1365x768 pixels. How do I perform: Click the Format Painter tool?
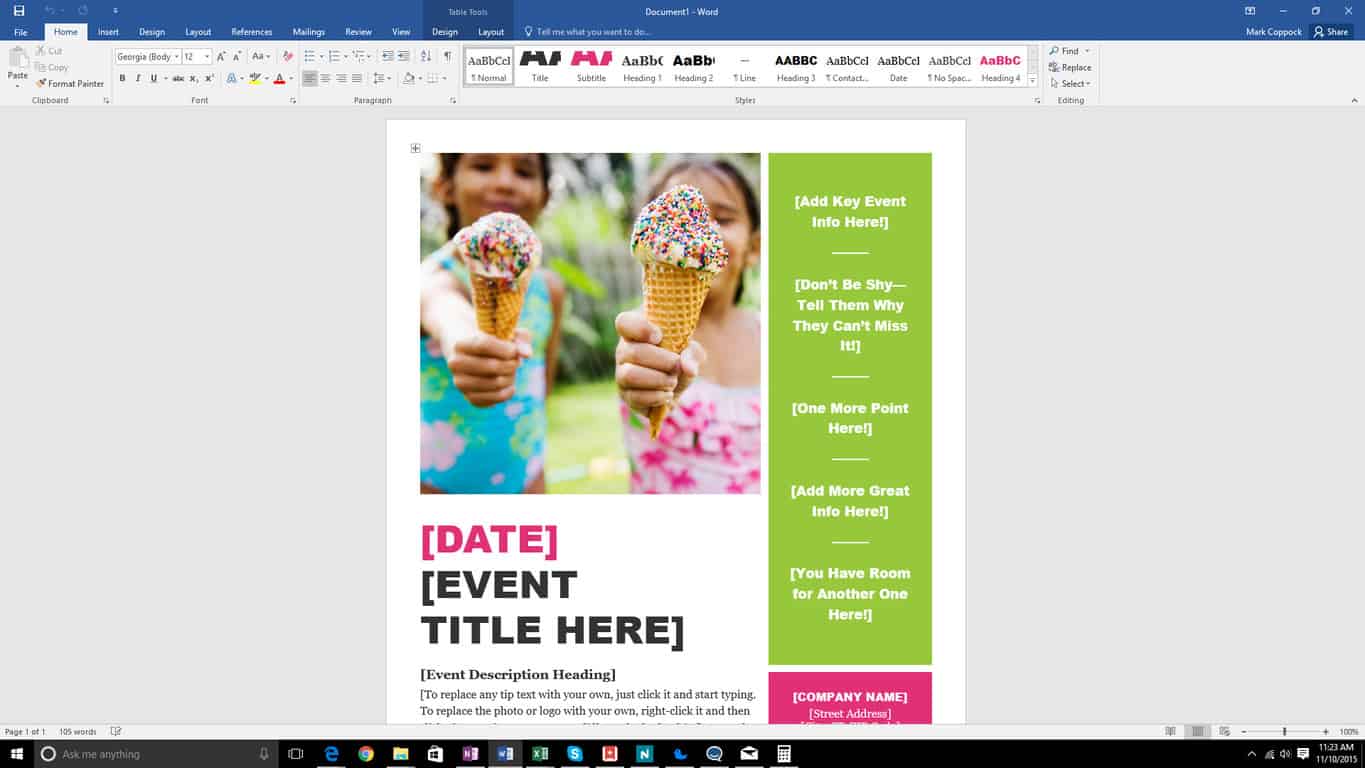[70, 84]
